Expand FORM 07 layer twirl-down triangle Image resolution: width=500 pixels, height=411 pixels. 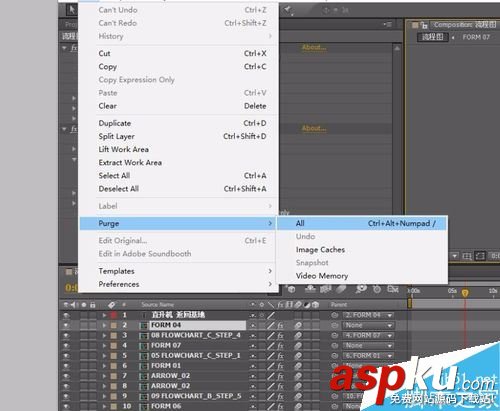(104, 346)
